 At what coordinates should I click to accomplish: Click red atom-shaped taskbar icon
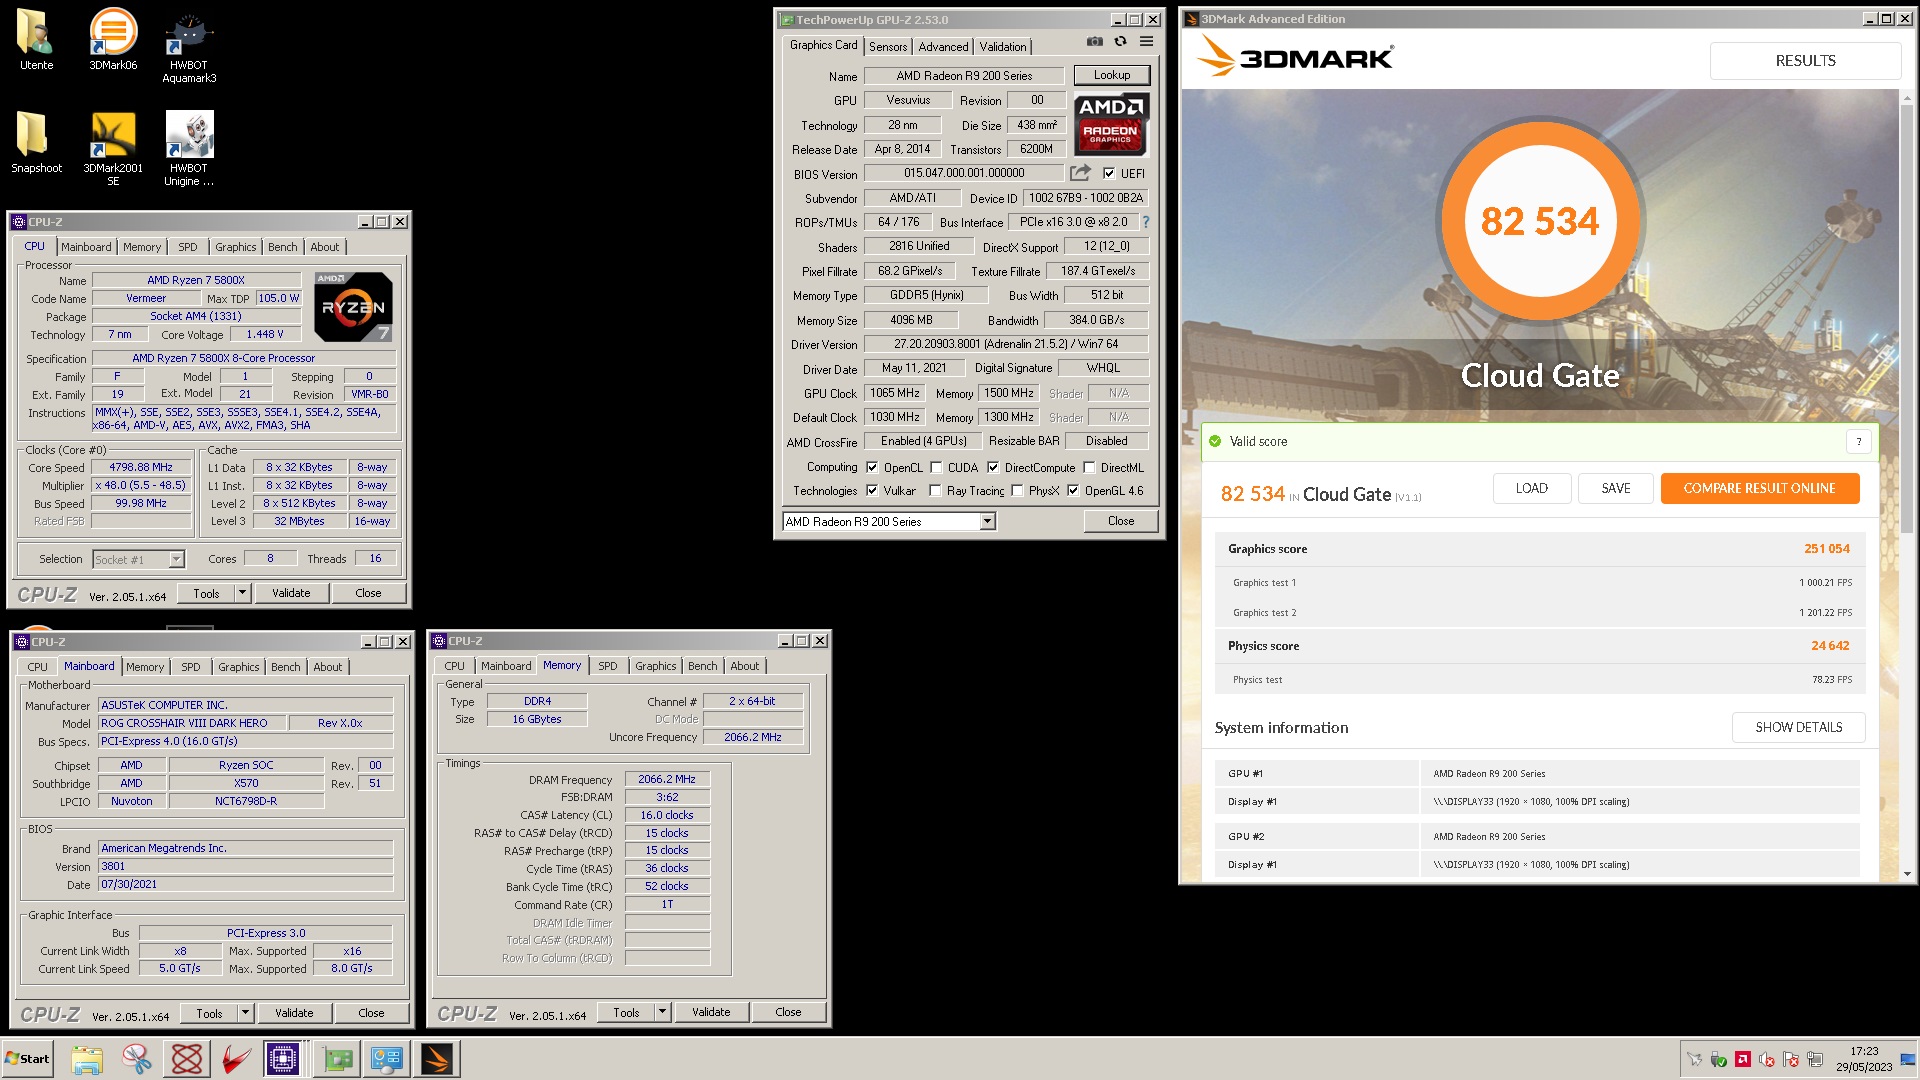(x=186, y=1059)
